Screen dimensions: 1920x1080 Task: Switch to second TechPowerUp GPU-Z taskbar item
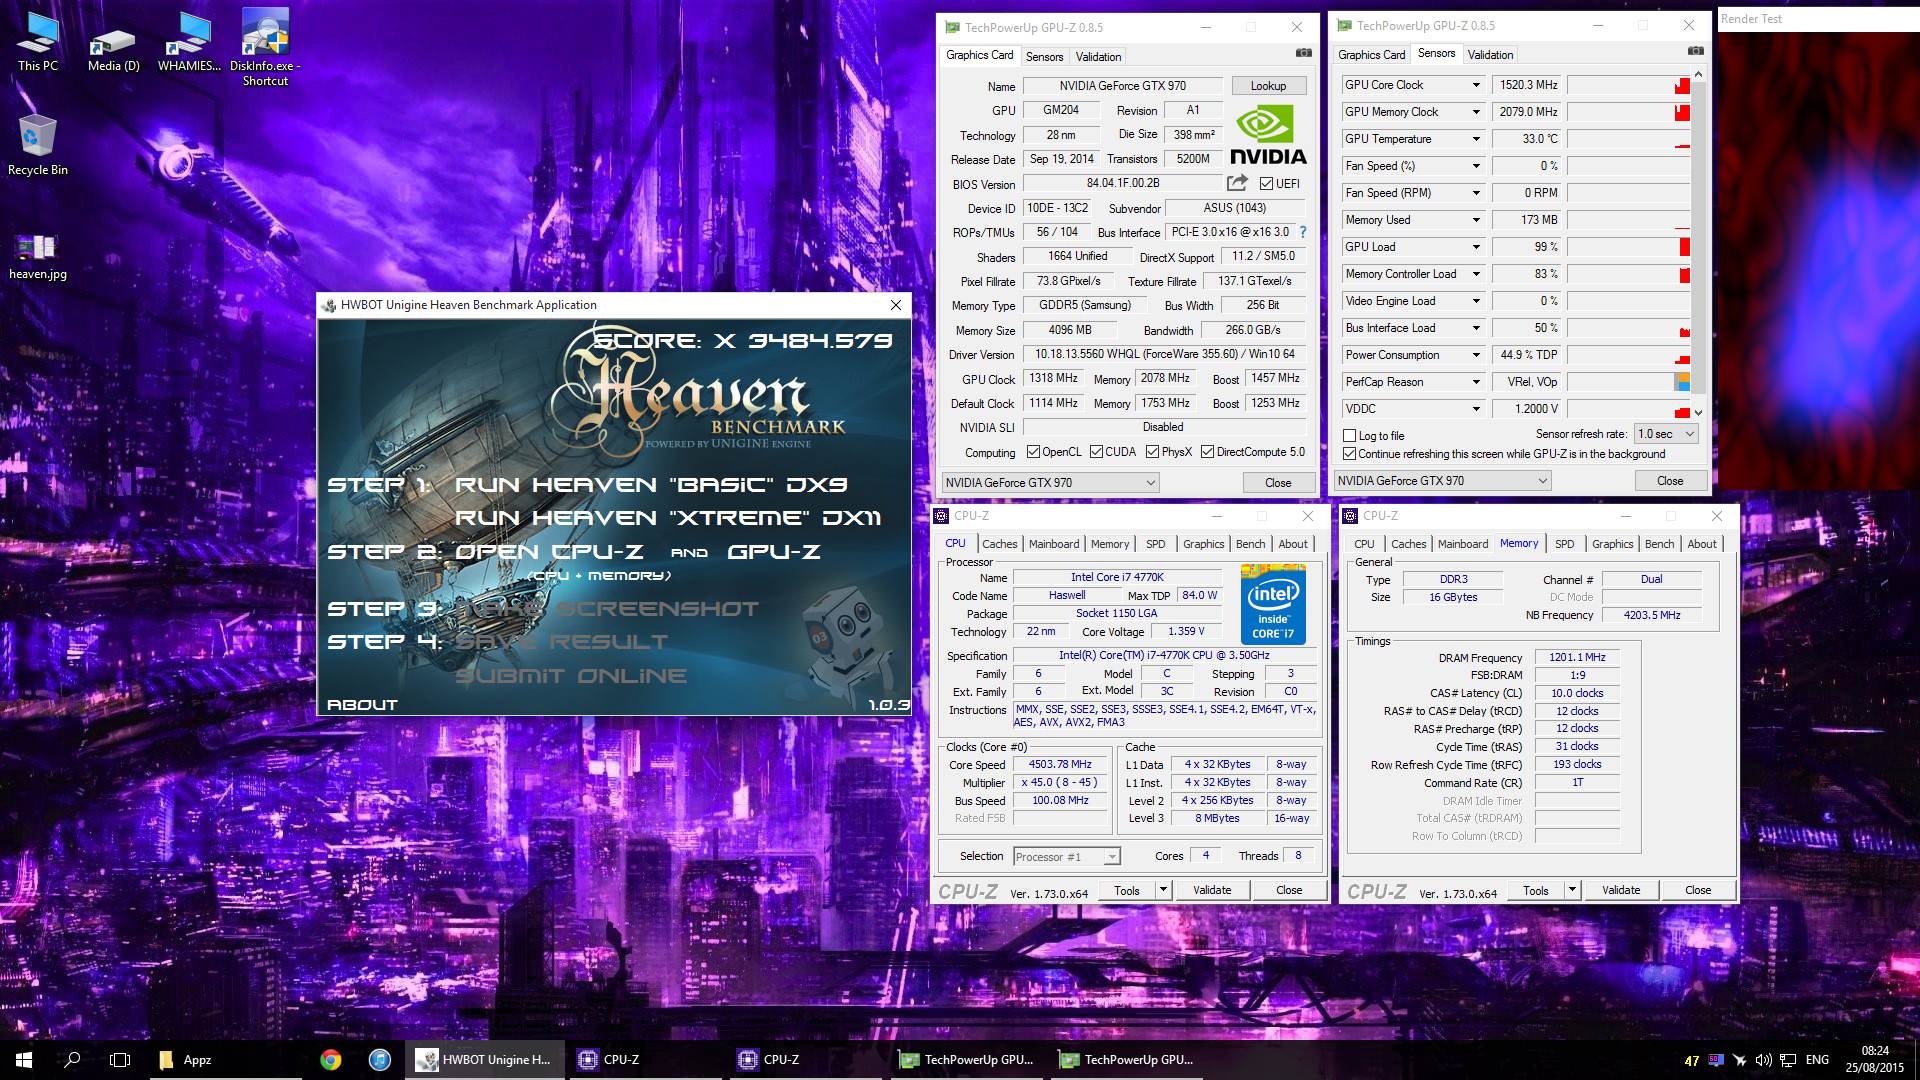pyautogui.click(x=1125, y=1060)
